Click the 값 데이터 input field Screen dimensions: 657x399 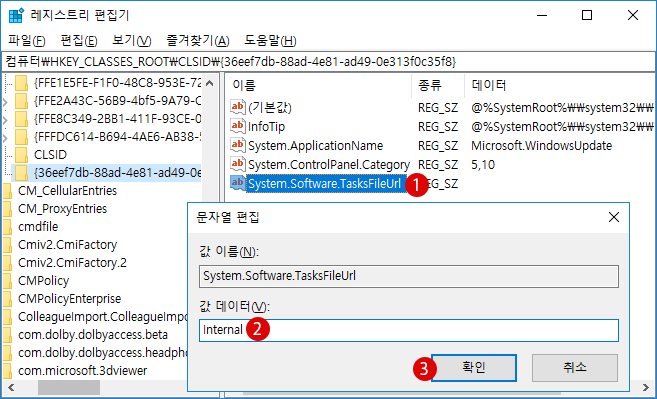pos(409,330)
